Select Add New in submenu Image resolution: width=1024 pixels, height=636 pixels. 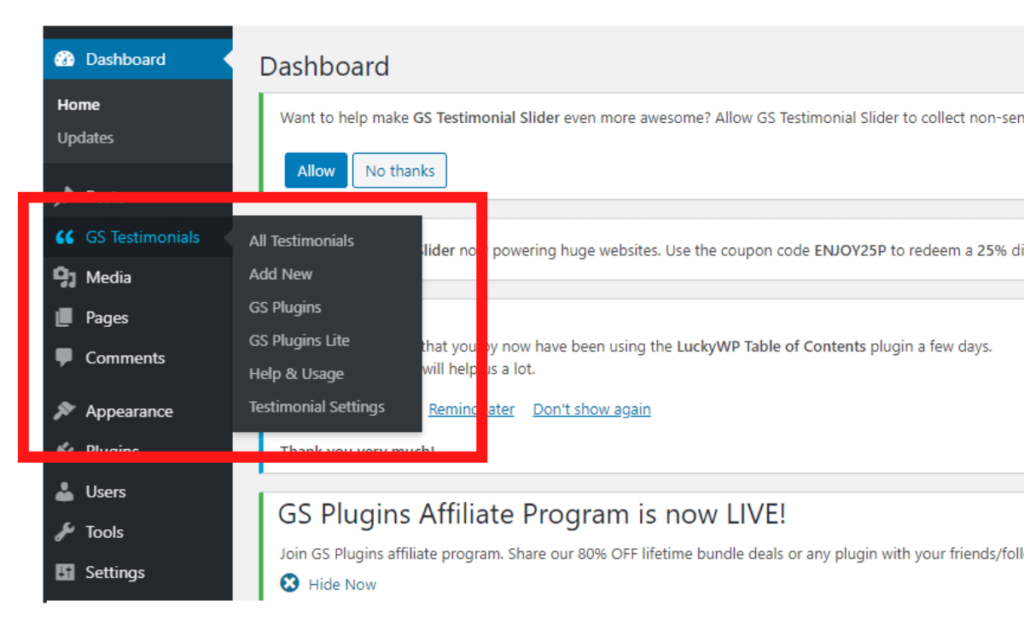(280, 274)
